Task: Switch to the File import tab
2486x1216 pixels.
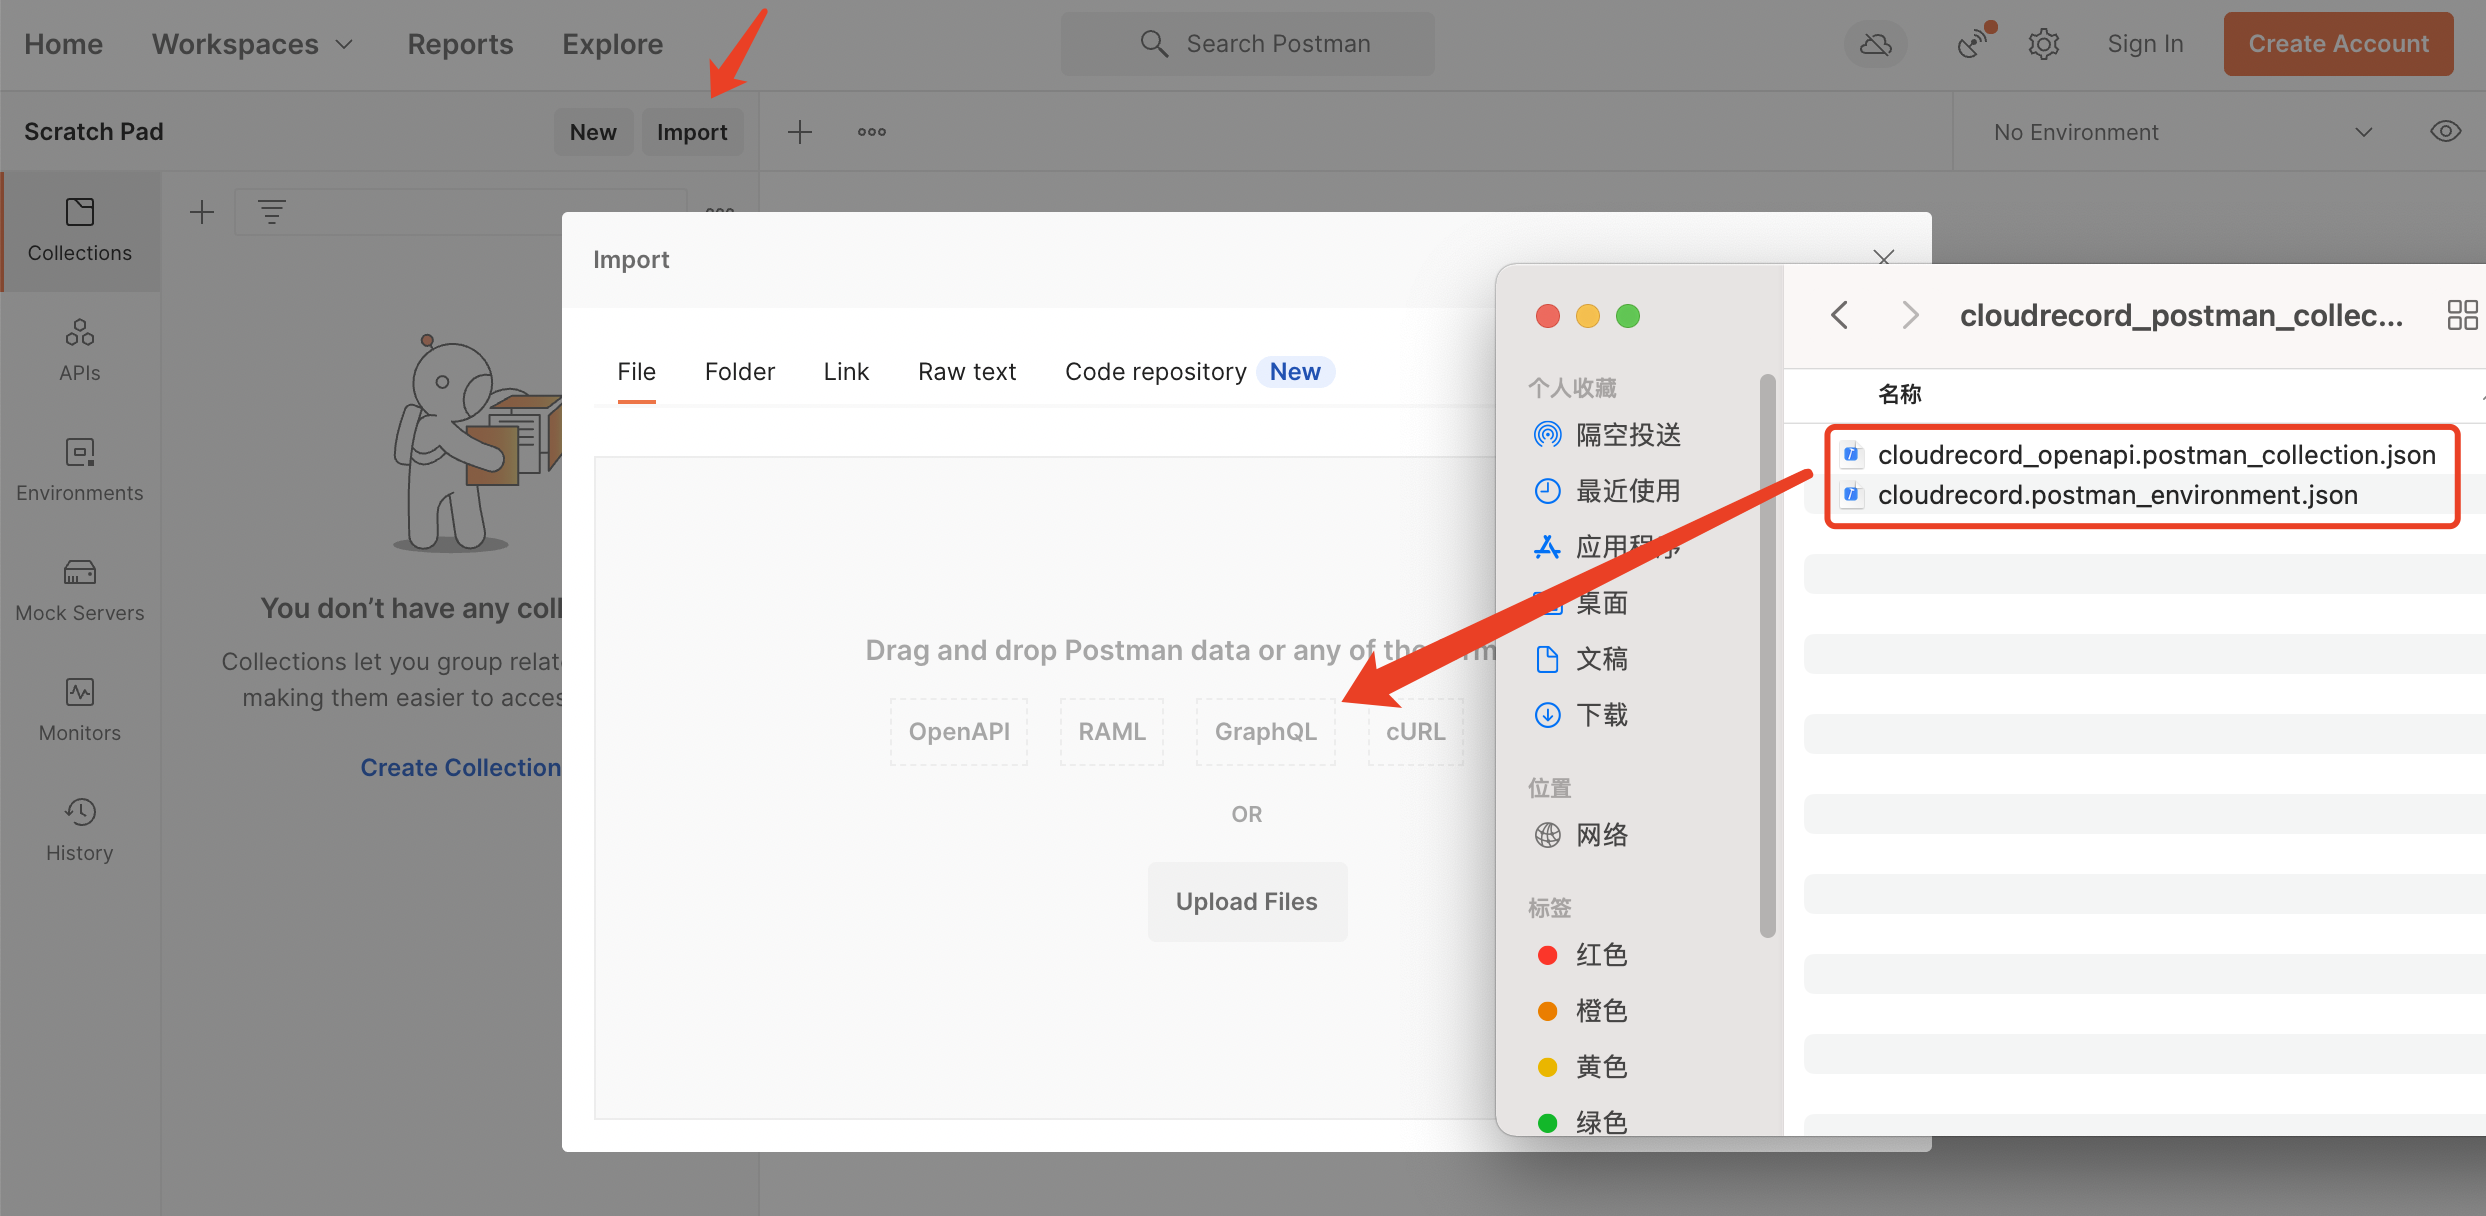Action: [x=636, y=372]
